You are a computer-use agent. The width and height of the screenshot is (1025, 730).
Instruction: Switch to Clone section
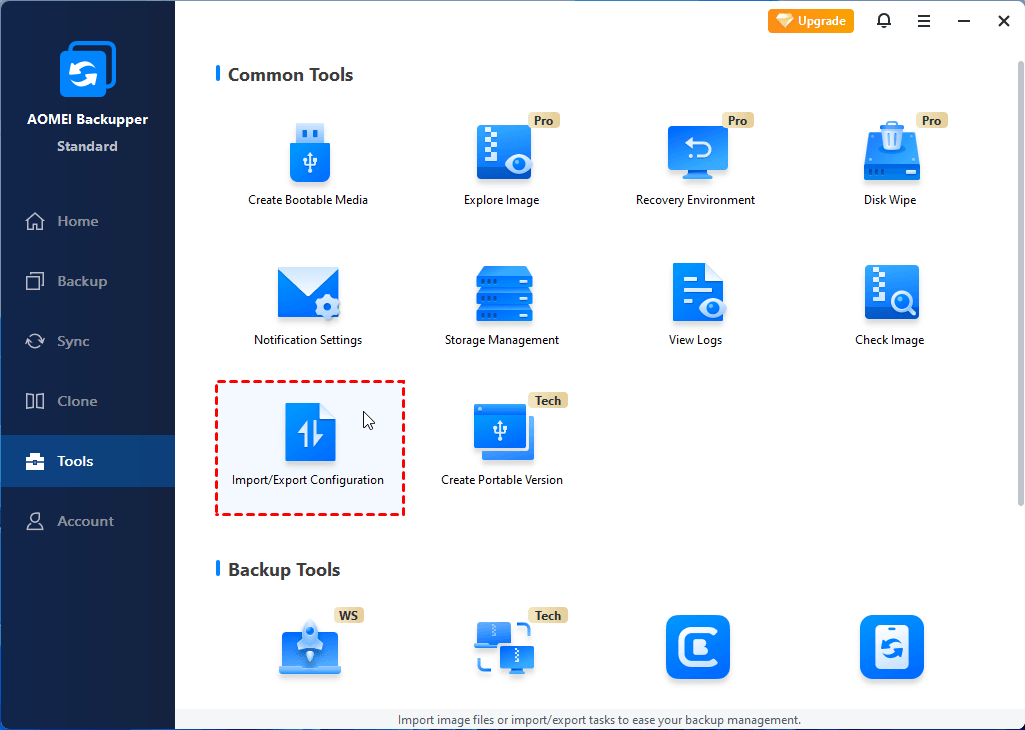point(88,401)
